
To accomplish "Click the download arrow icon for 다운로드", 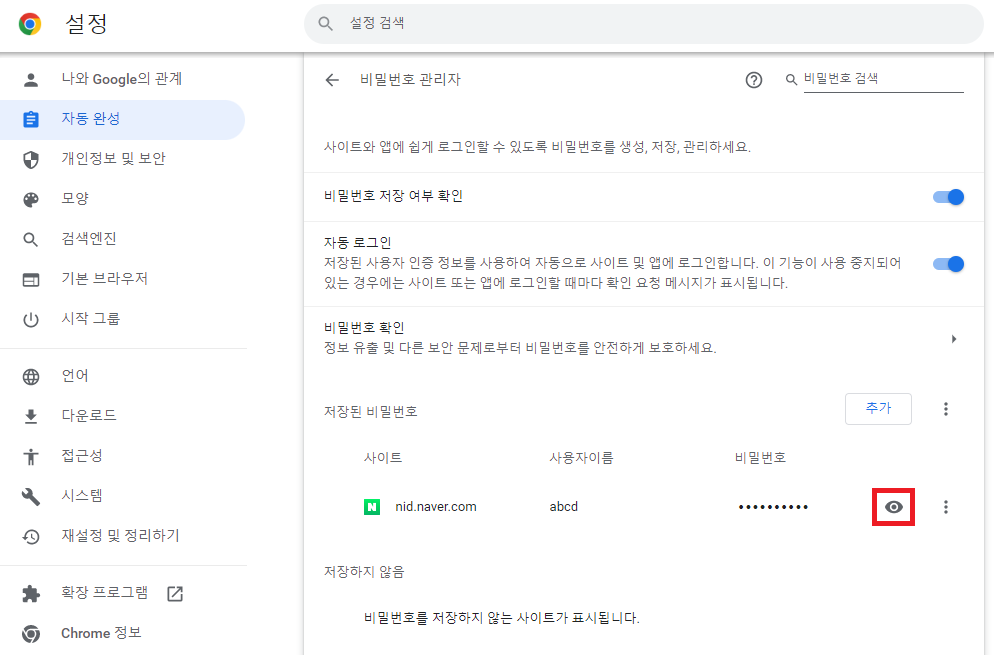I will coord(30,417).
